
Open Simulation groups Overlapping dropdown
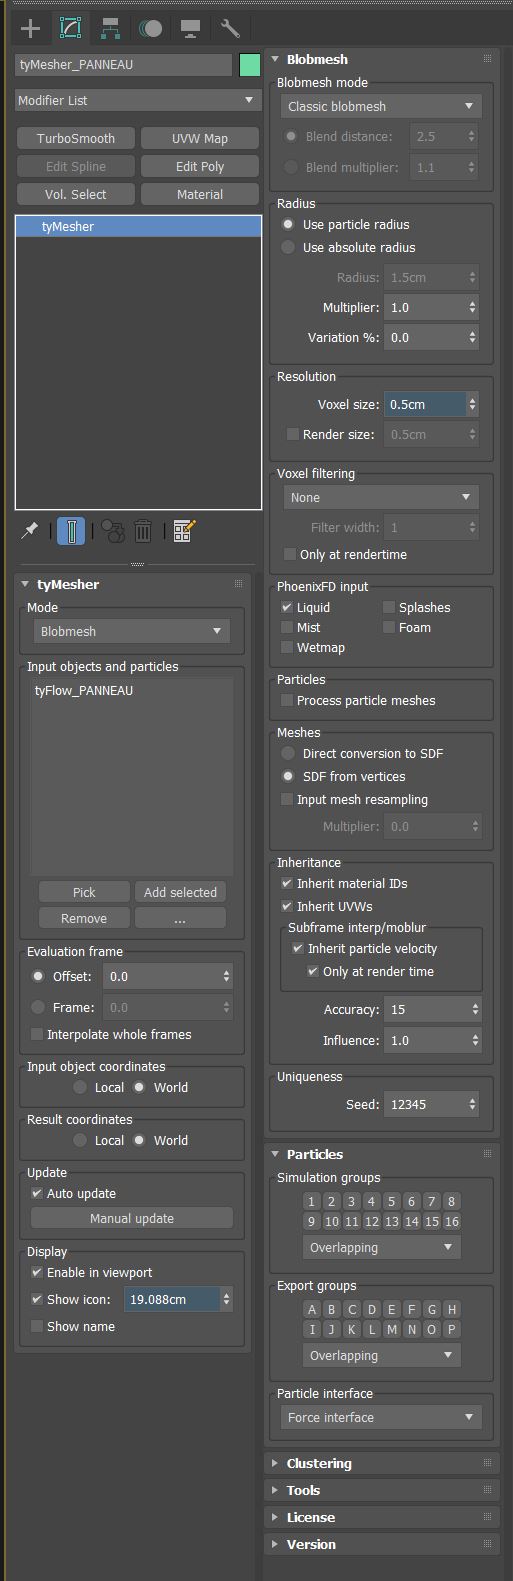(381, 1247)
